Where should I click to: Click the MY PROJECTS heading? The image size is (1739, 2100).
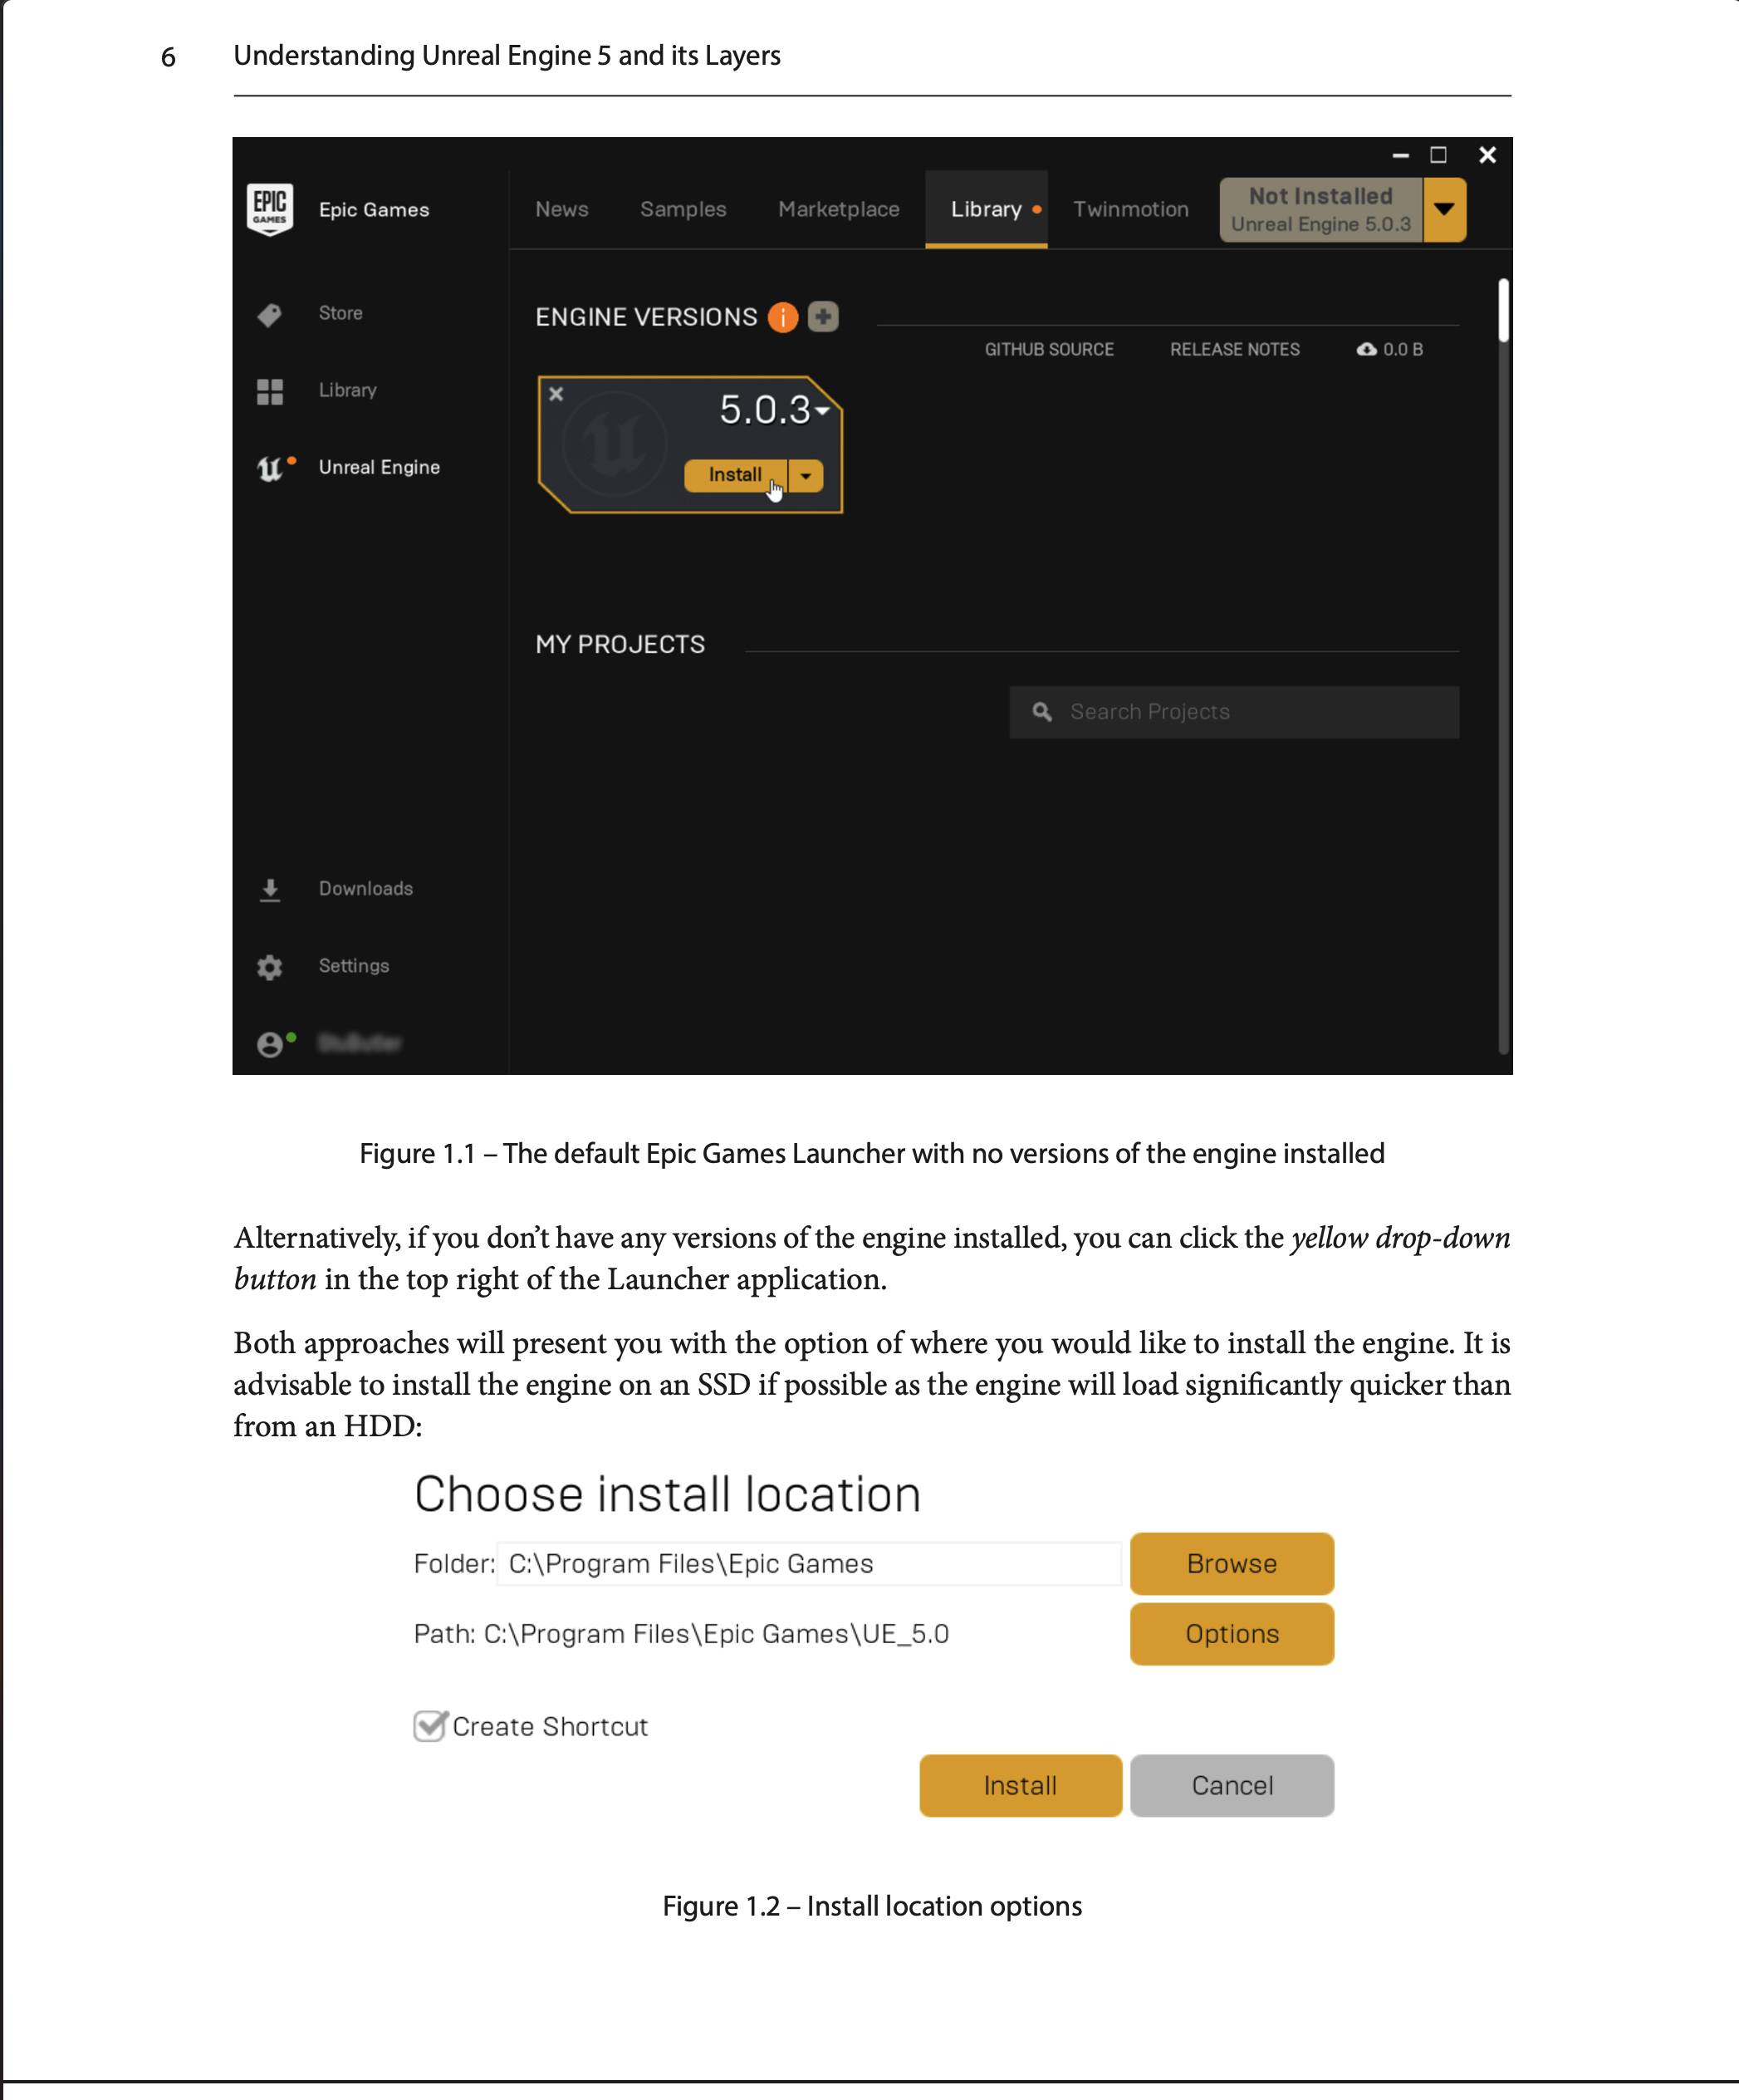click(x=620, y=644)
